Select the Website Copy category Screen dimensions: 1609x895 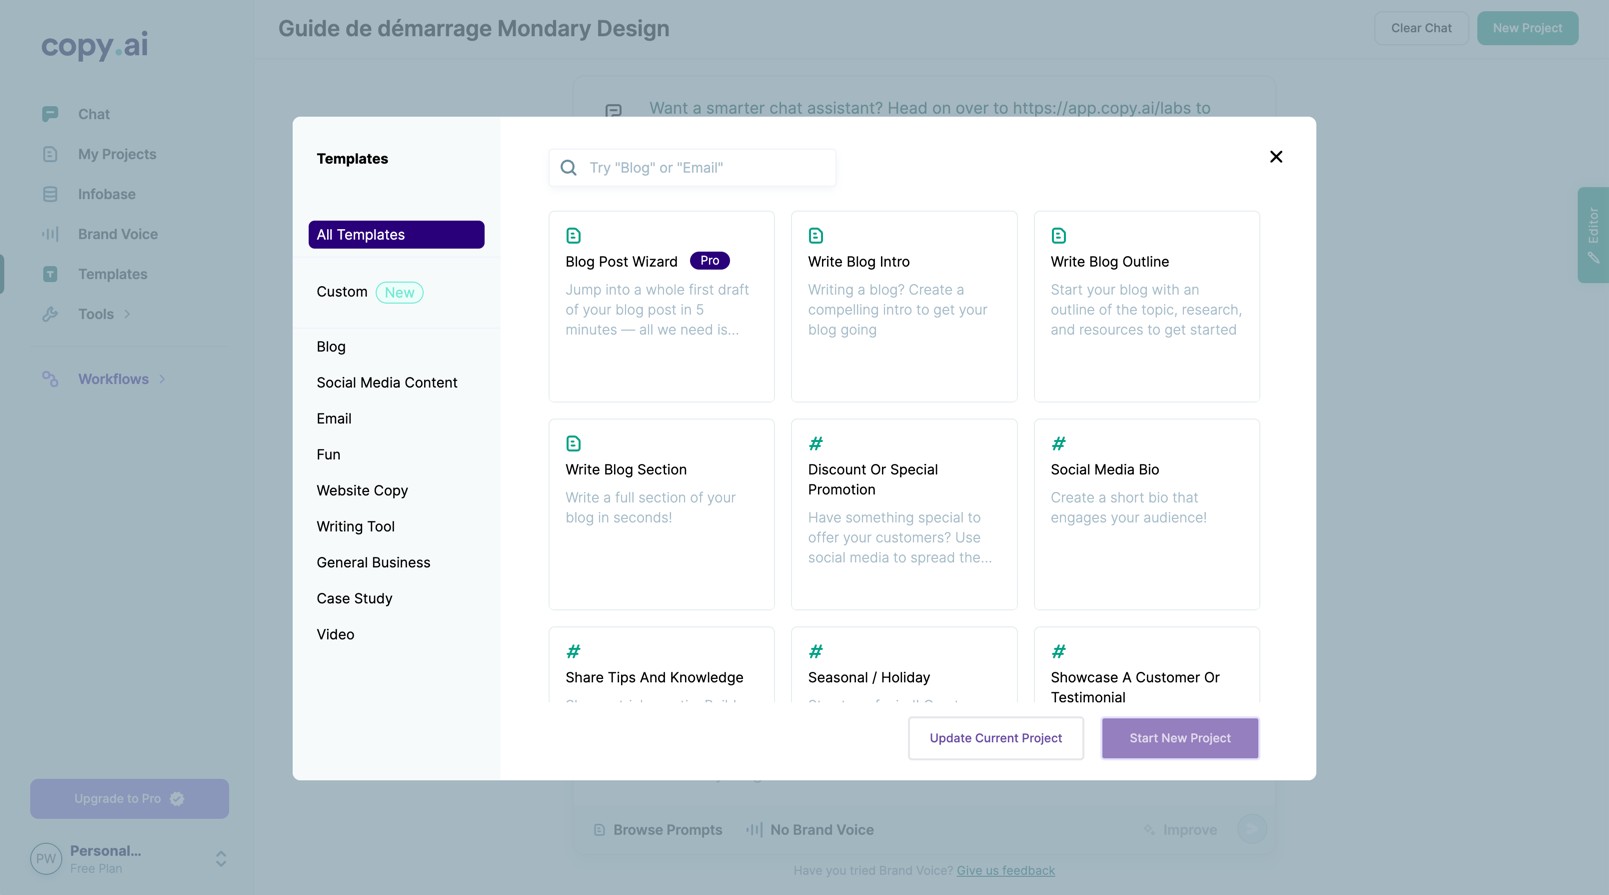pyautogui.click(x=362, y=491)
